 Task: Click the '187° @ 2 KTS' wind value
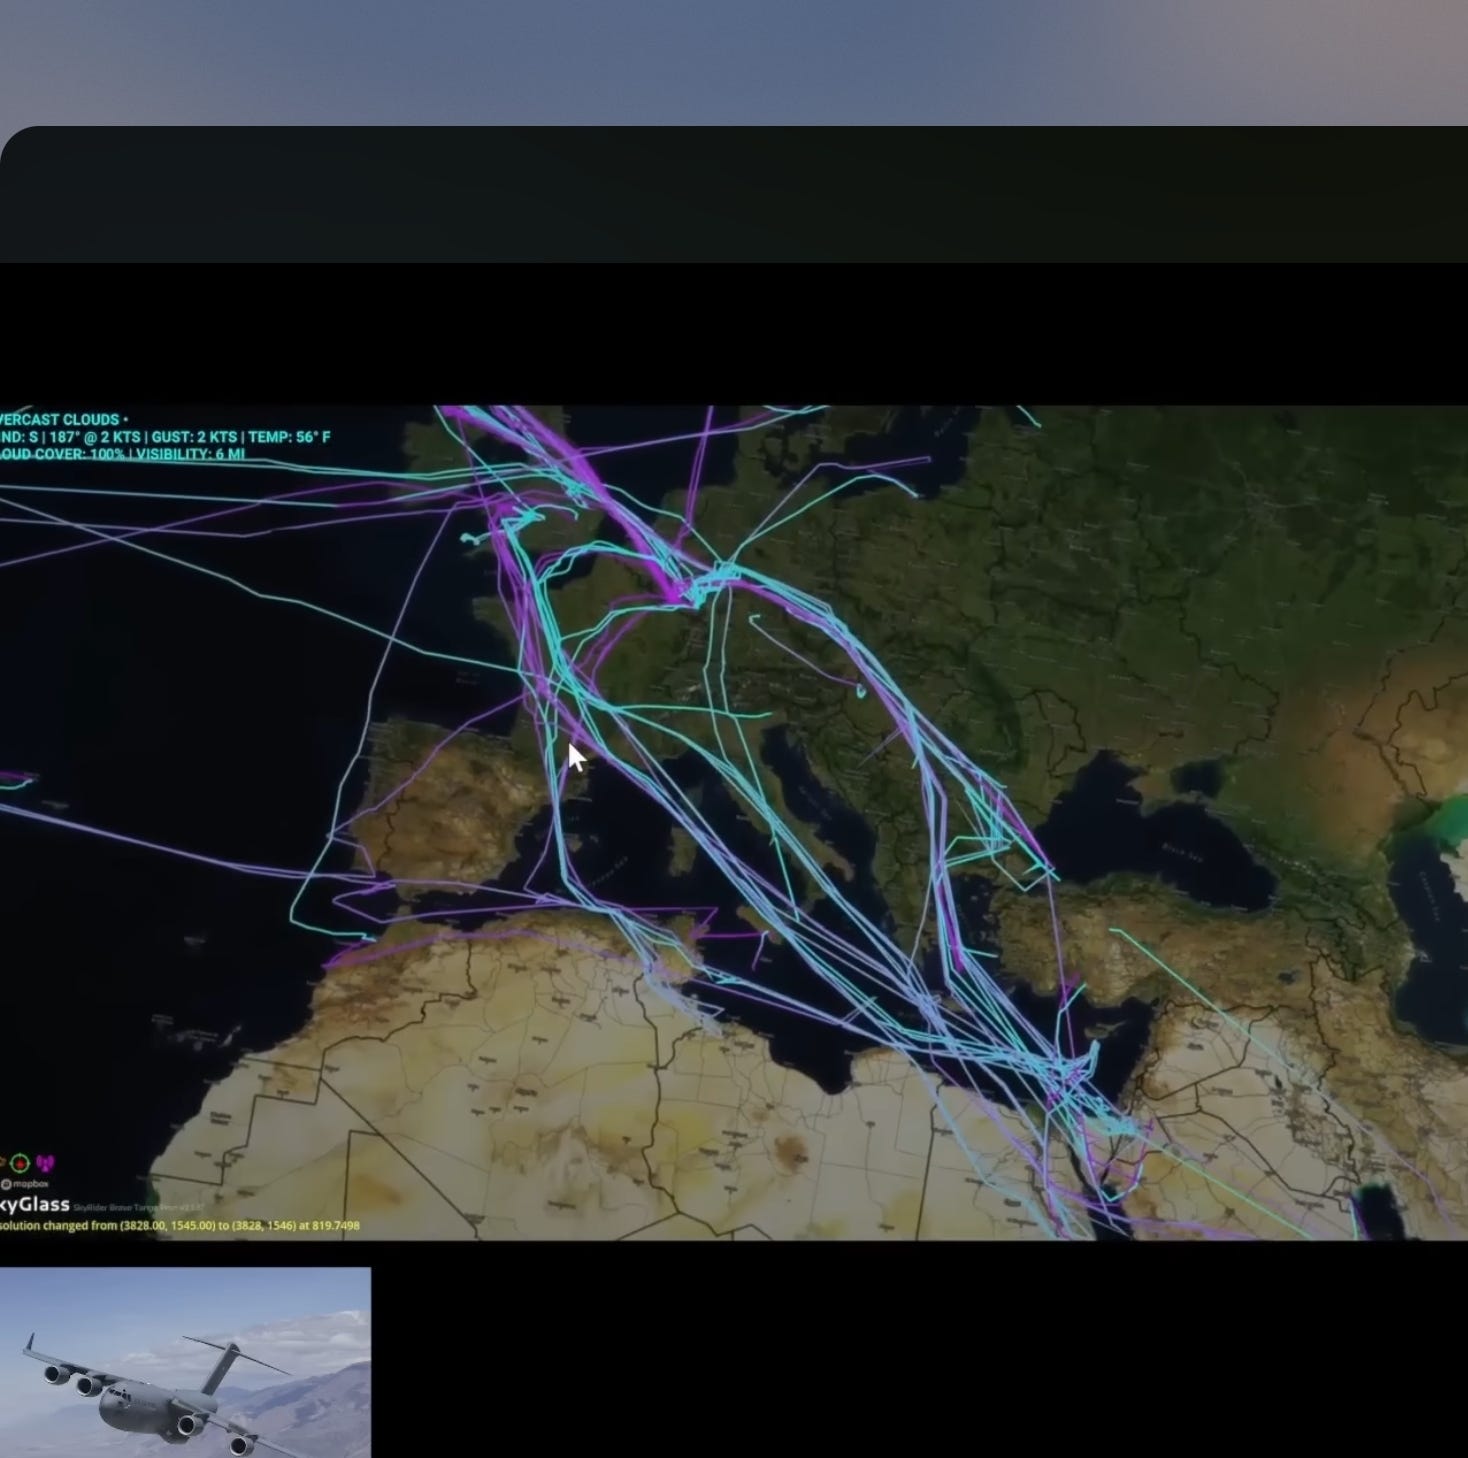(x=94, y=437)
